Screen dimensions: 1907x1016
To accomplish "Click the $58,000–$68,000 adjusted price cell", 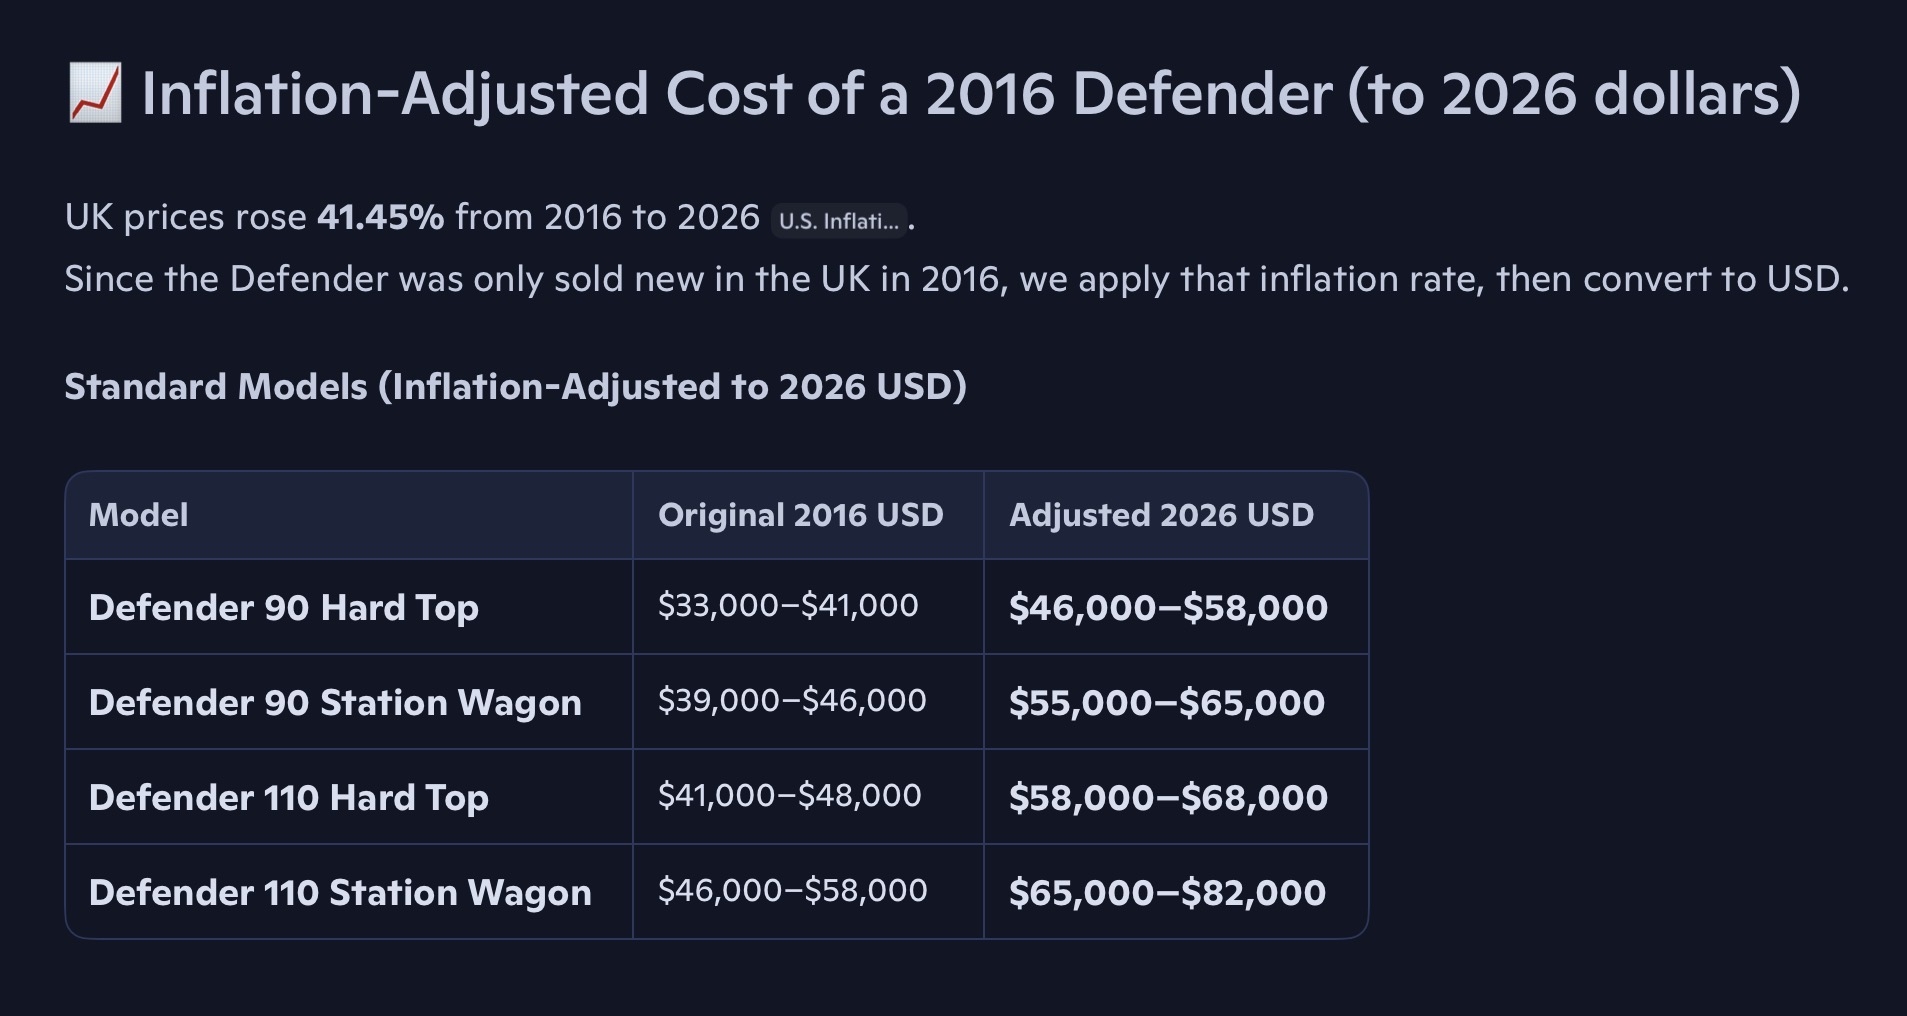I will click(x=1168, y=798).
